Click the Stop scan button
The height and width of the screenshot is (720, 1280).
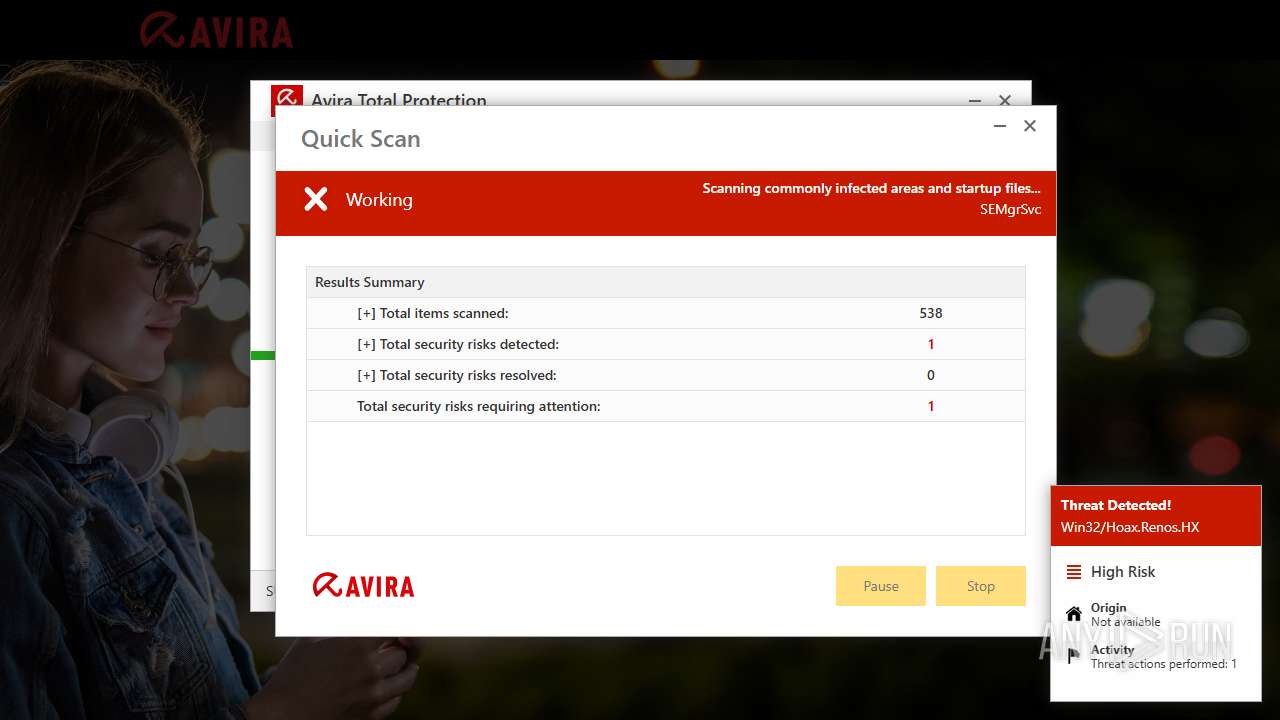[x=980, y=586]
